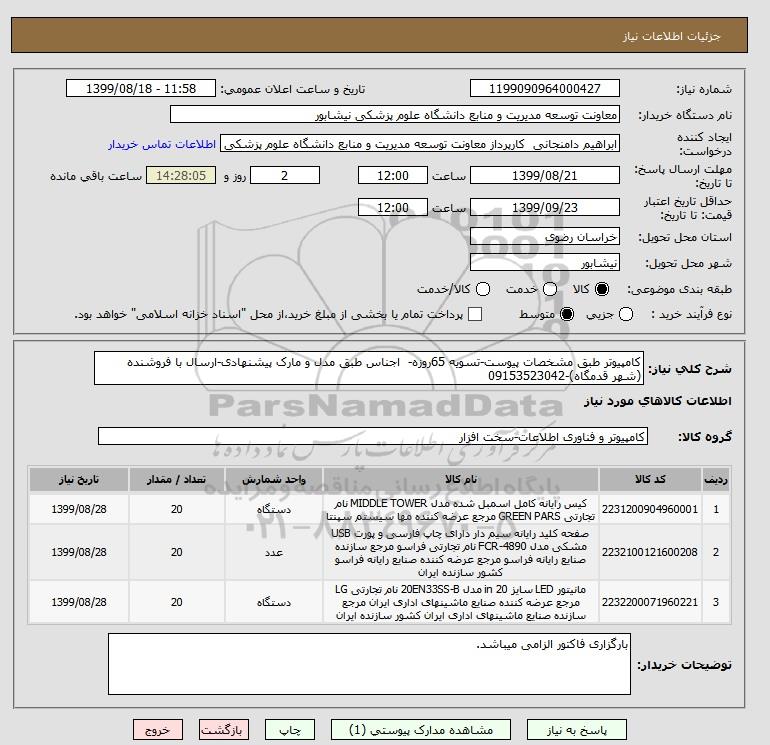Click the جزئیات اطلاعات نیاز page header

tap(671, 36)
